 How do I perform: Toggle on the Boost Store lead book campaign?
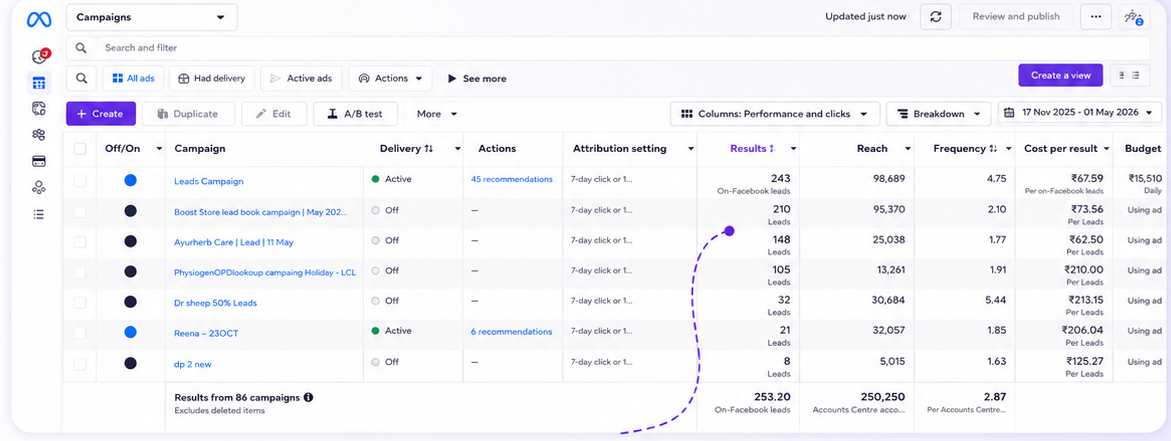131,211
